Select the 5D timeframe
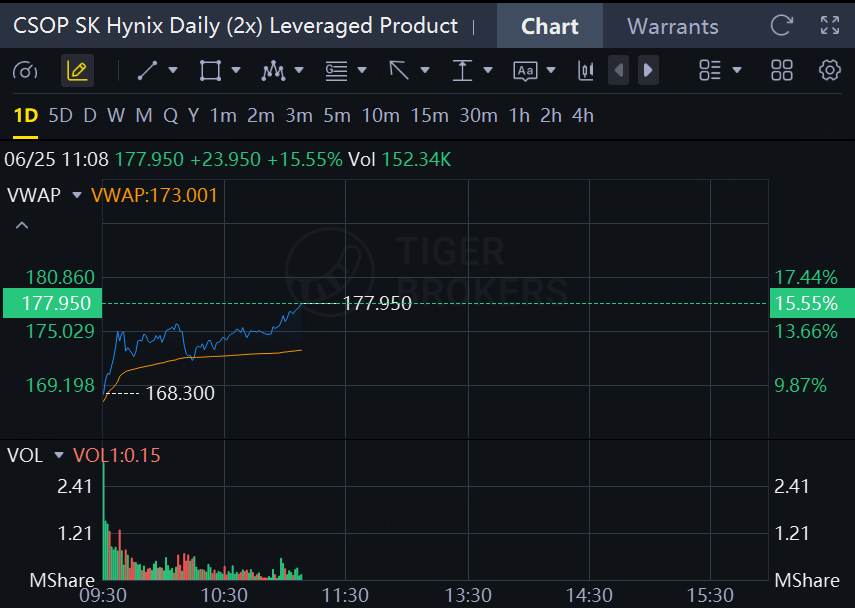The height and width of the screenshot is (608, 855). [x=61, y=116]
